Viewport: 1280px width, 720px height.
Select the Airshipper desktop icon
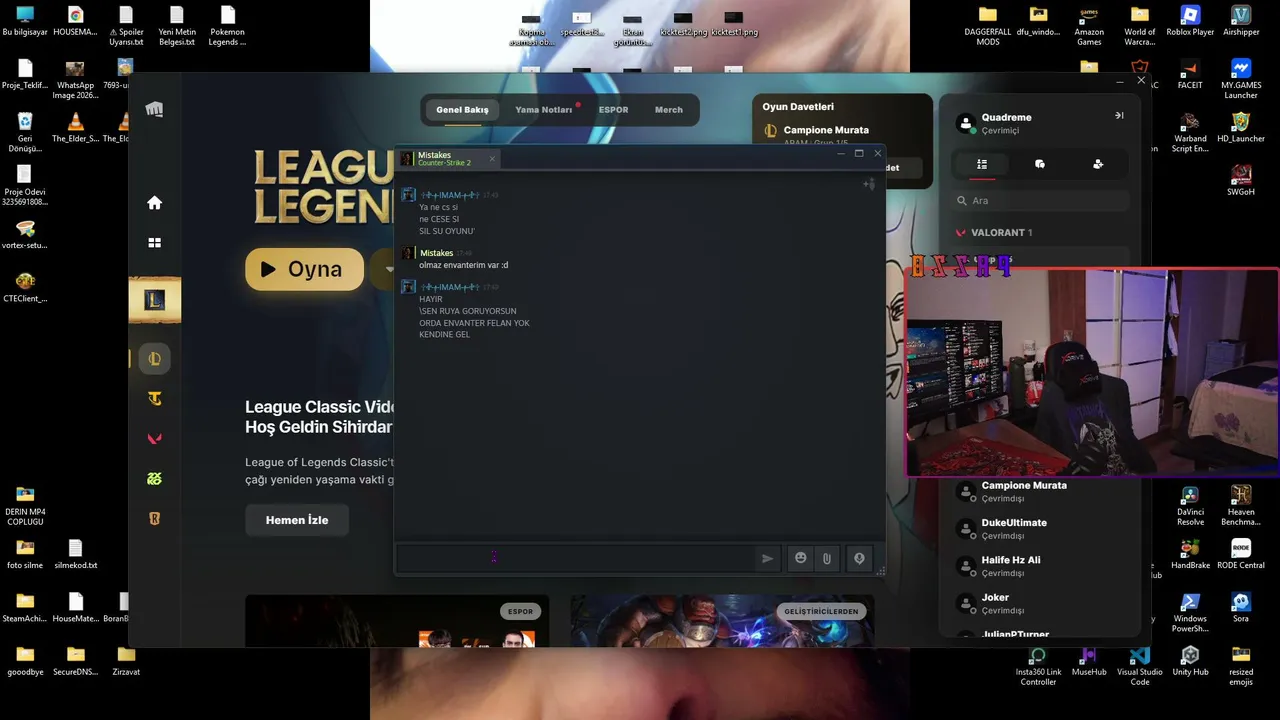click(1241, 22)
